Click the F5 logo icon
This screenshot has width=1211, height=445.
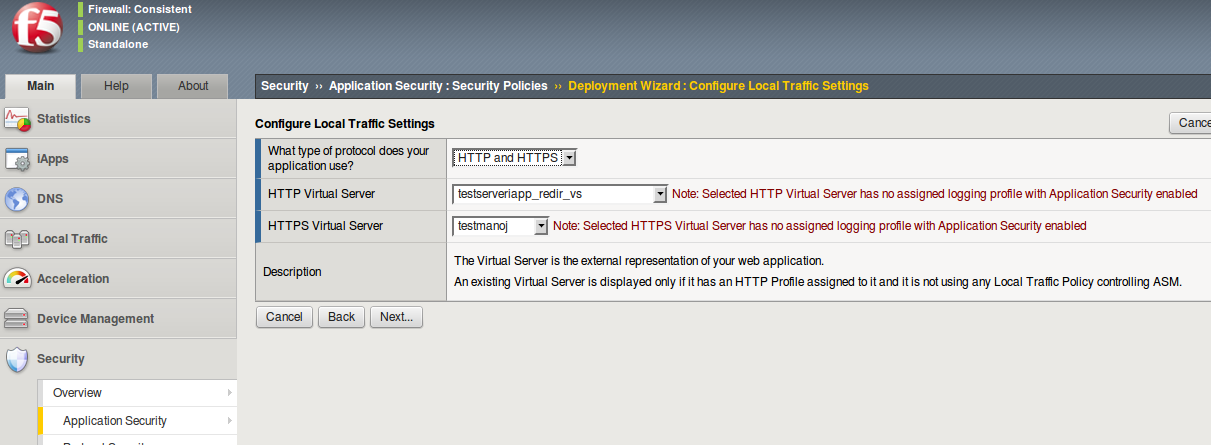pos(38,29)
